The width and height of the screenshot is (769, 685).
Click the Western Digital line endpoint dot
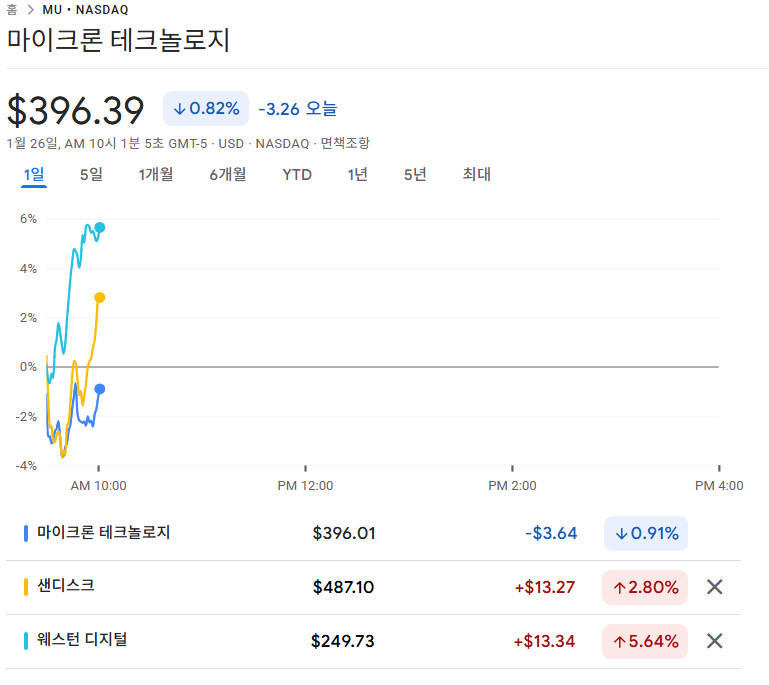[x=100, y=228]
